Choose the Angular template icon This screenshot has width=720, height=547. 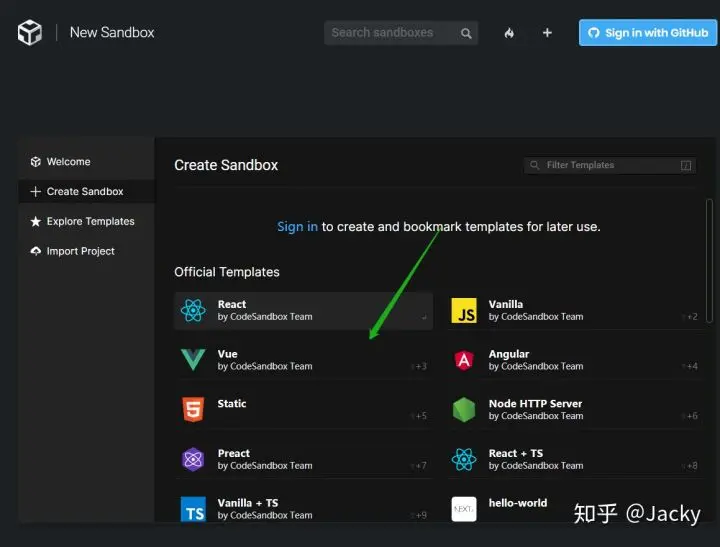(464, 360)
